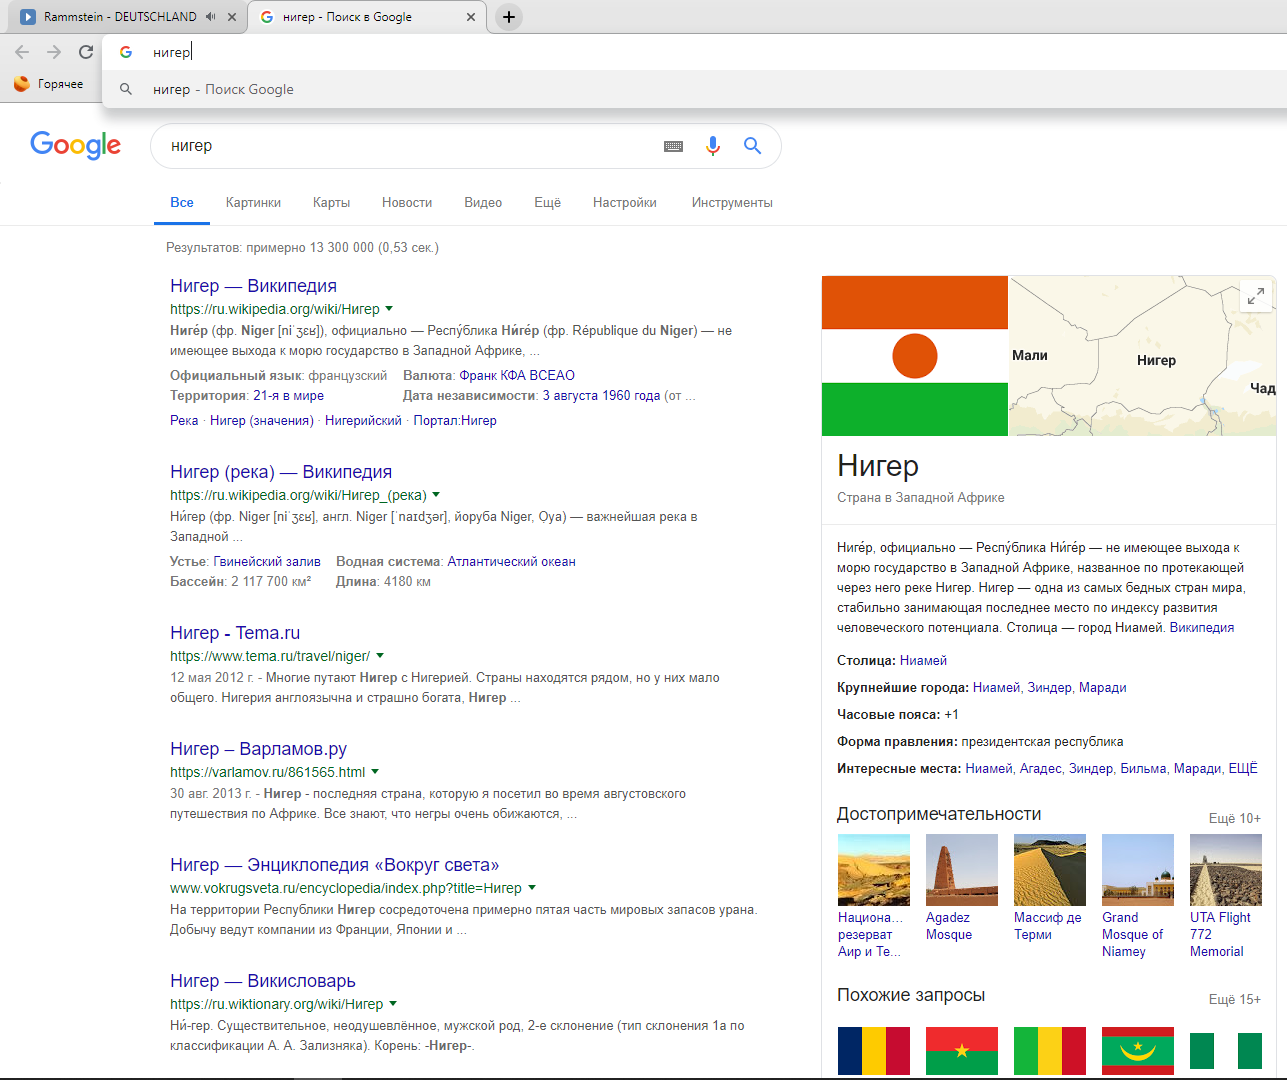Screen dimensions: 1287x1080
Task: Open Атлантический океан link
Action: click(511, 561)
